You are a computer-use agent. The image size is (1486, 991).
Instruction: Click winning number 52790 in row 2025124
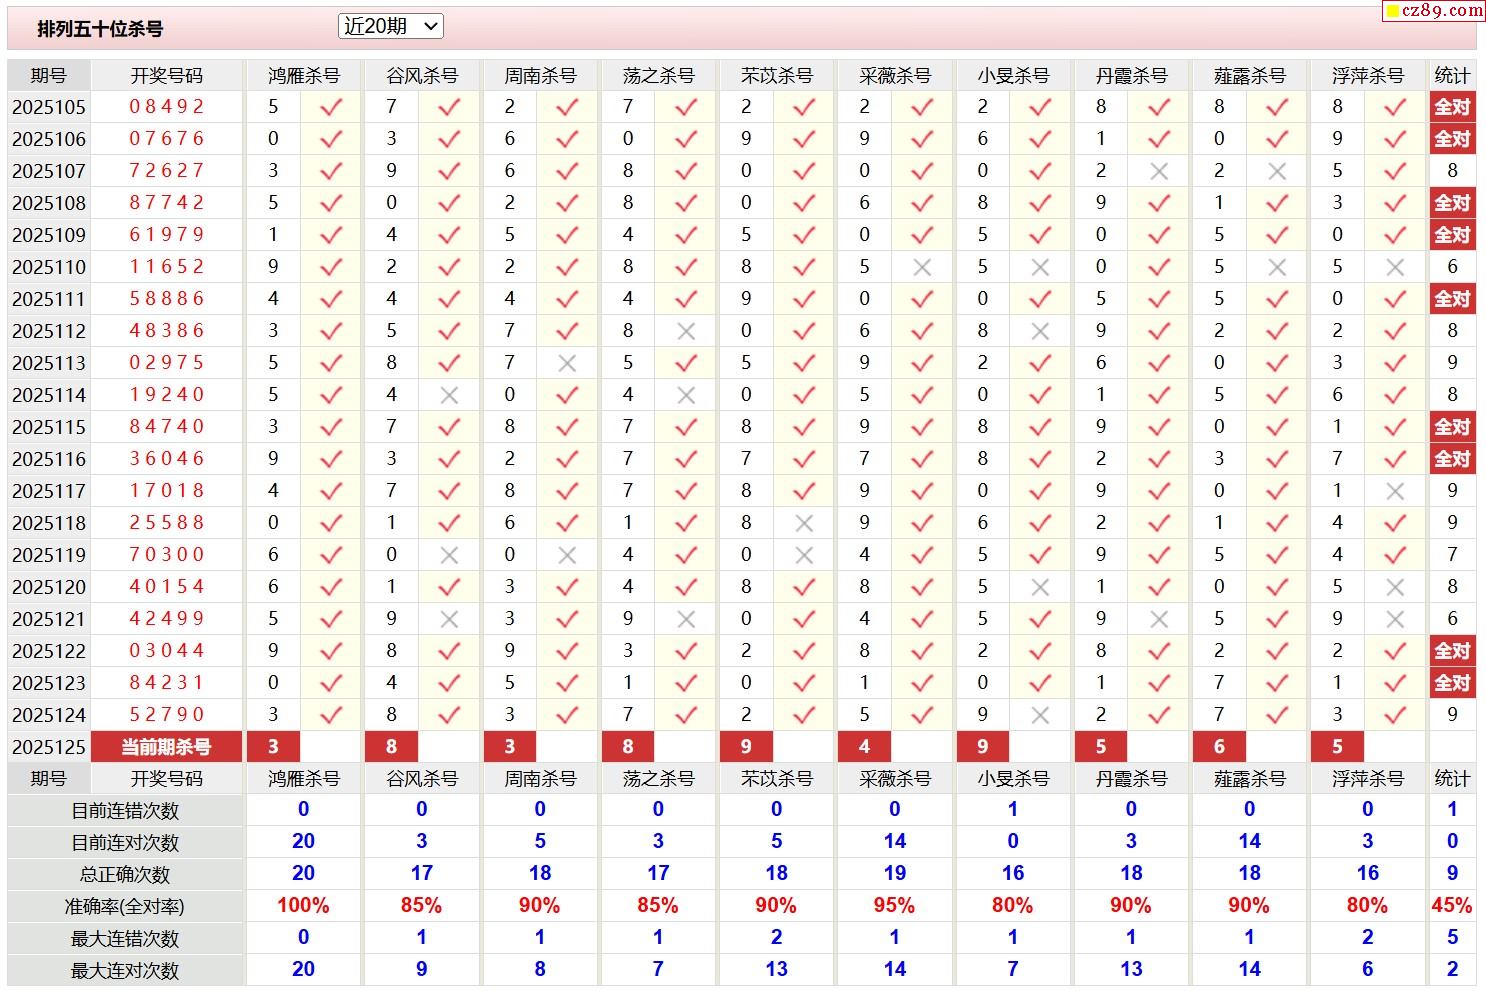pyautogui.click(x=167, y=715)
